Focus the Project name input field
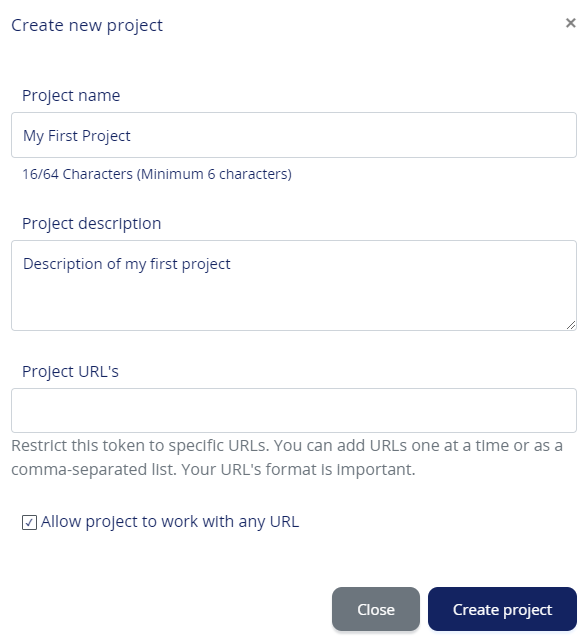The width and height of the screenshot is (588, 641). pyautogui.click(x=294, y=135)
